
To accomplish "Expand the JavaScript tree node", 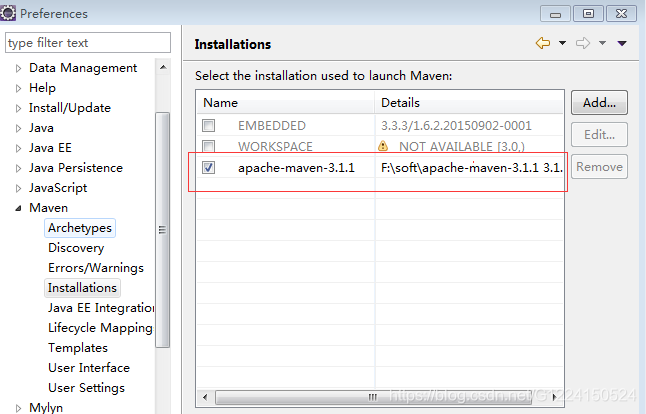I will coord(18,188).
